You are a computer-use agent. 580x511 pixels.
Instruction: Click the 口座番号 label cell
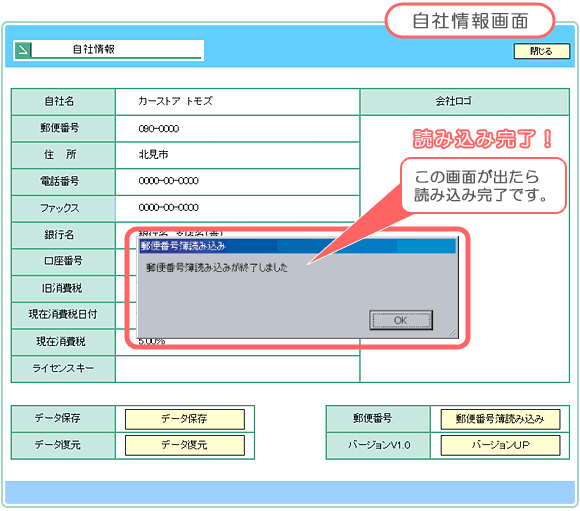pos(63,262)
